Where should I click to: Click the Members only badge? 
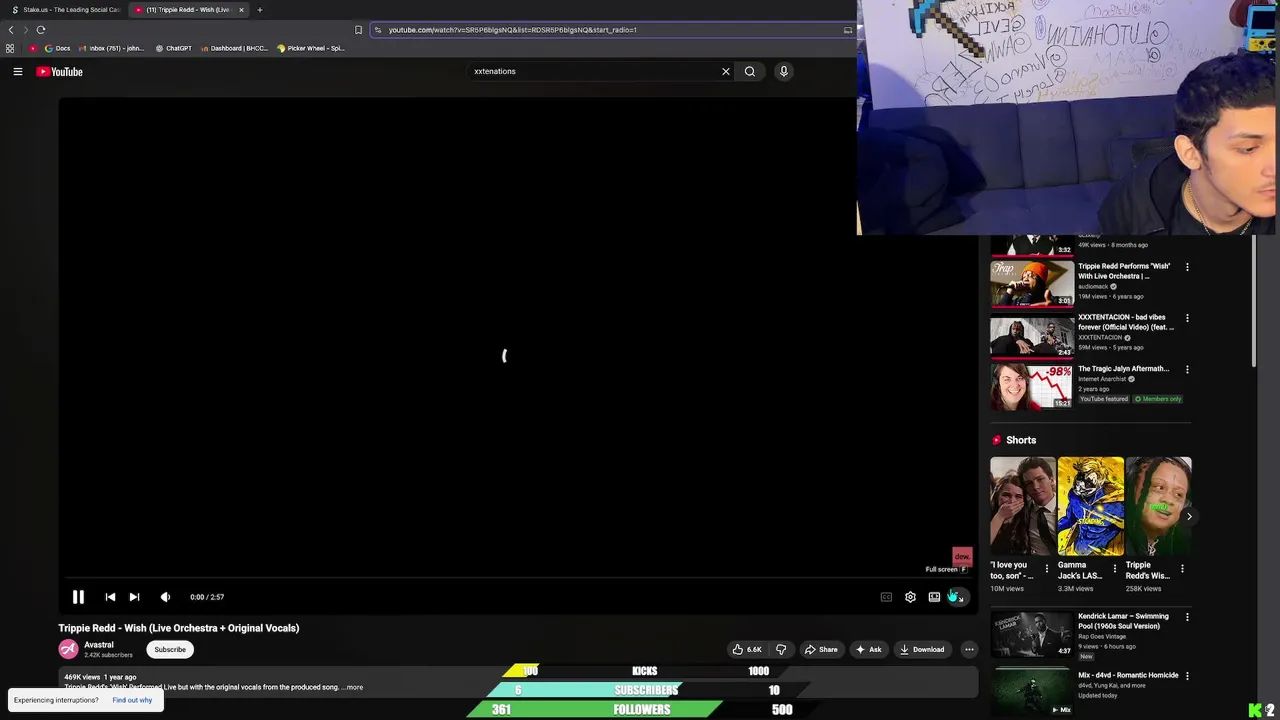(1158, 399)
